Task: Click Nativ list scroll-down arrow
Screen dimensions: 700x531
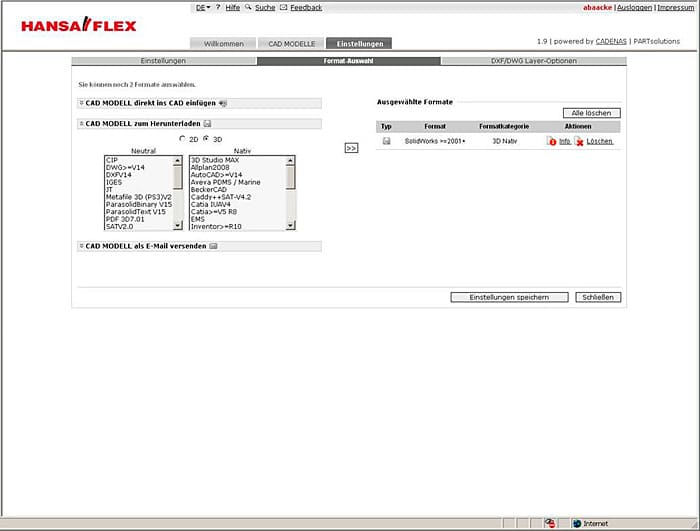Action: (x=291, y=226)
